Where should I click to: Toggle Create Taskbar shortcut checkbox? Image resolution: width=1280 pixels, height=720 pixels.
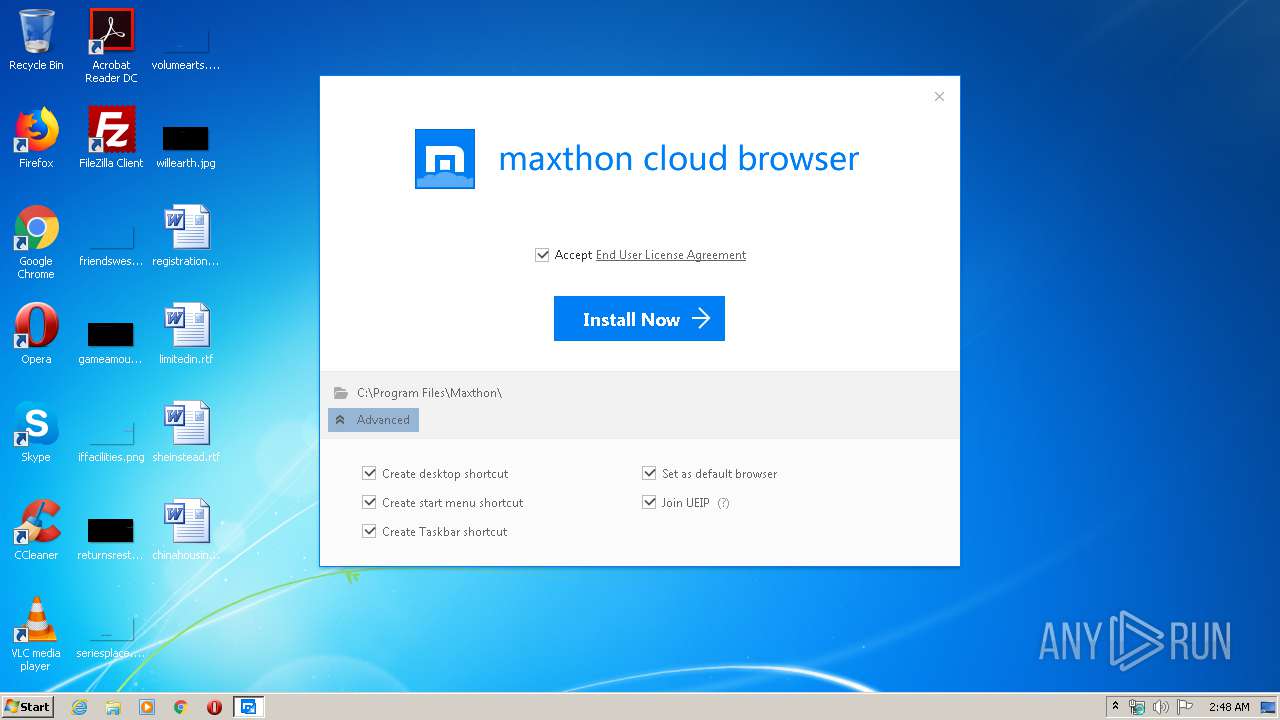click(x=370, y=531)
